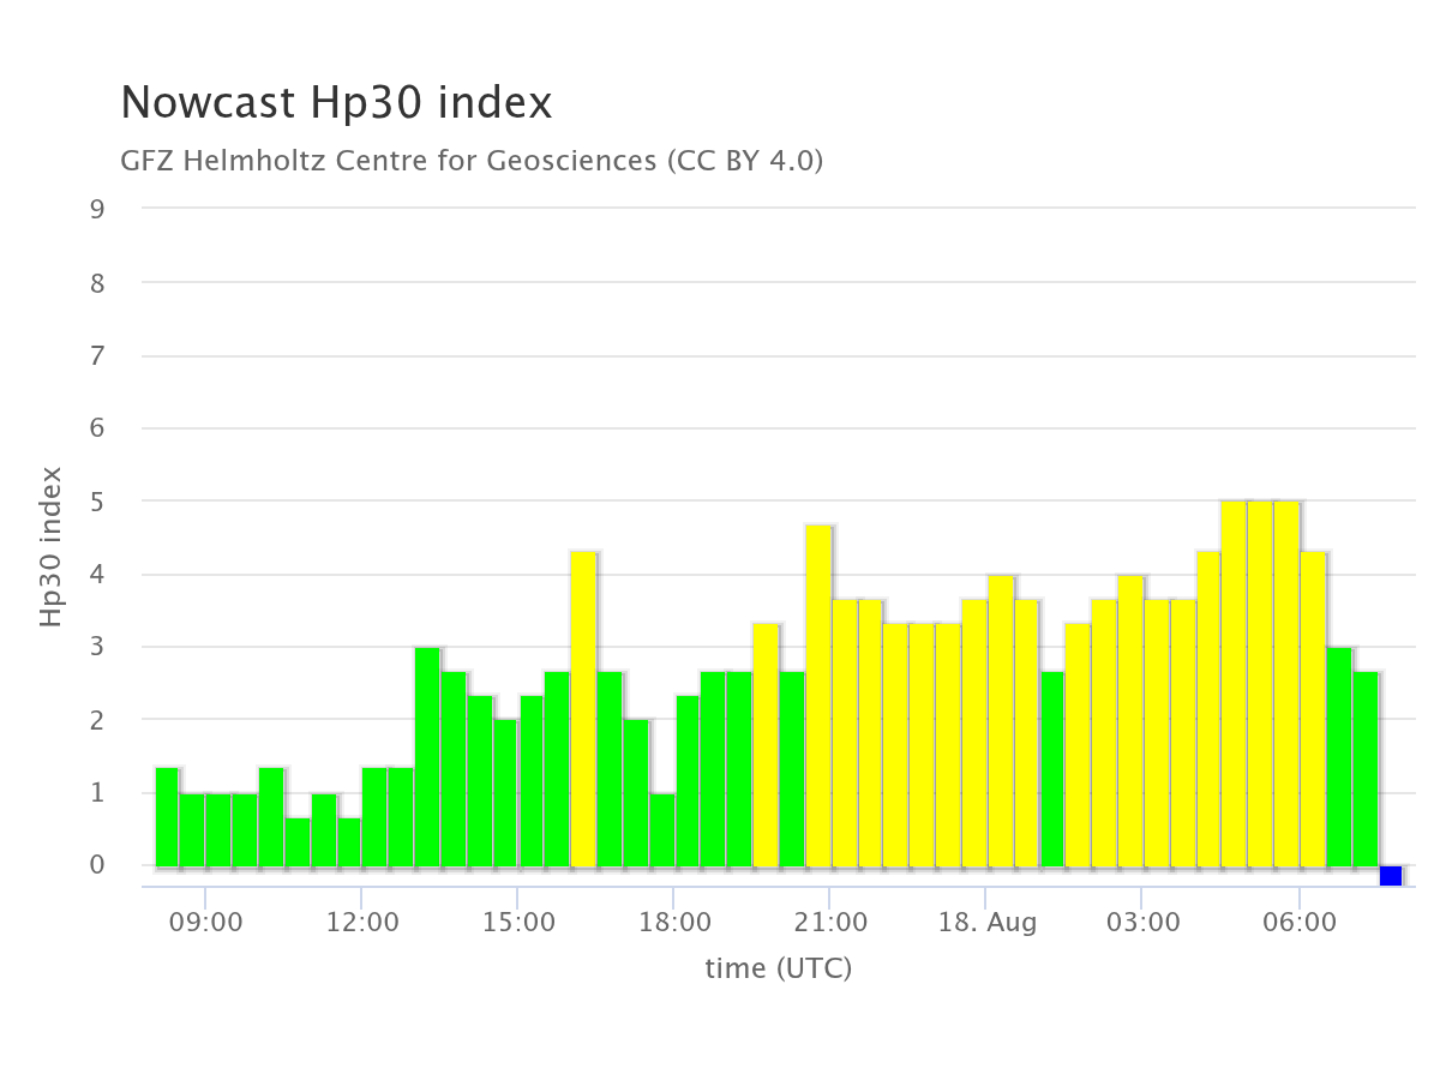Click the y-axis value label '8'
This screenshot has width=1440, height=1080.
[x=97, y=283]
